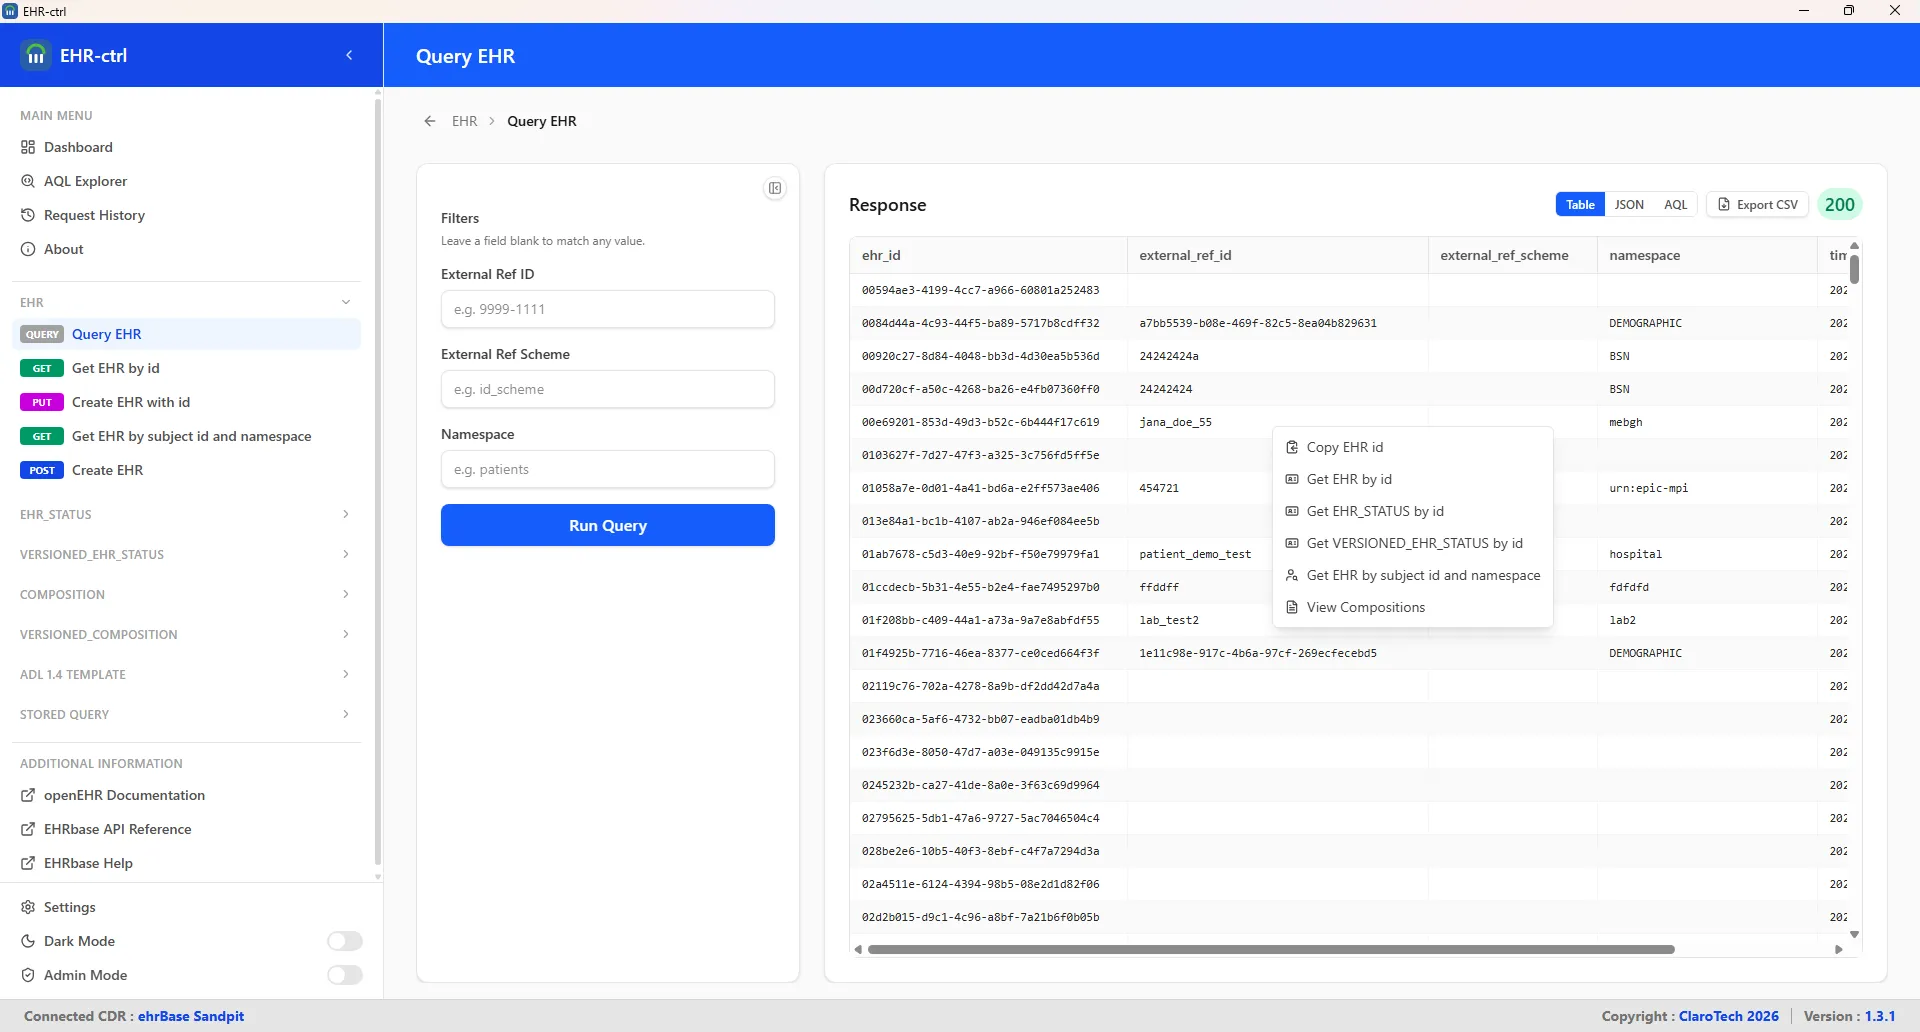The height and width of the screenshot is (1032, 1920).
Task: Toggle Dark Mode switch
Action: tap(345, 941)
